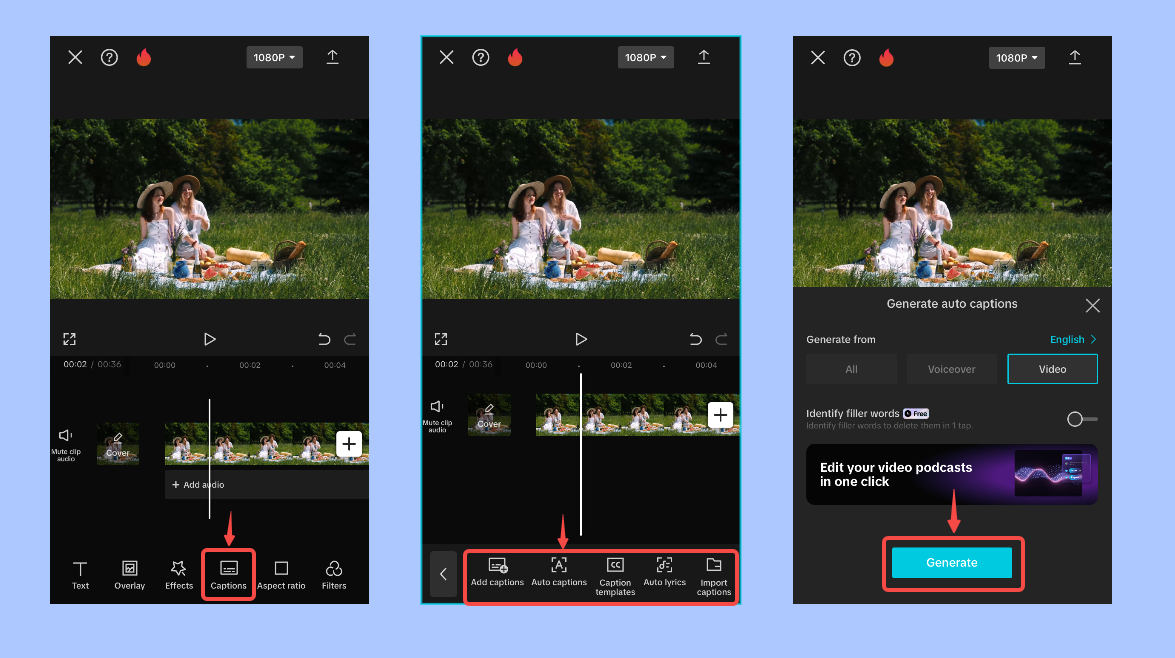Edit Cover thumbnail in middle phone screen
This screenshot has width=1175, height=658.
point(489,415)
